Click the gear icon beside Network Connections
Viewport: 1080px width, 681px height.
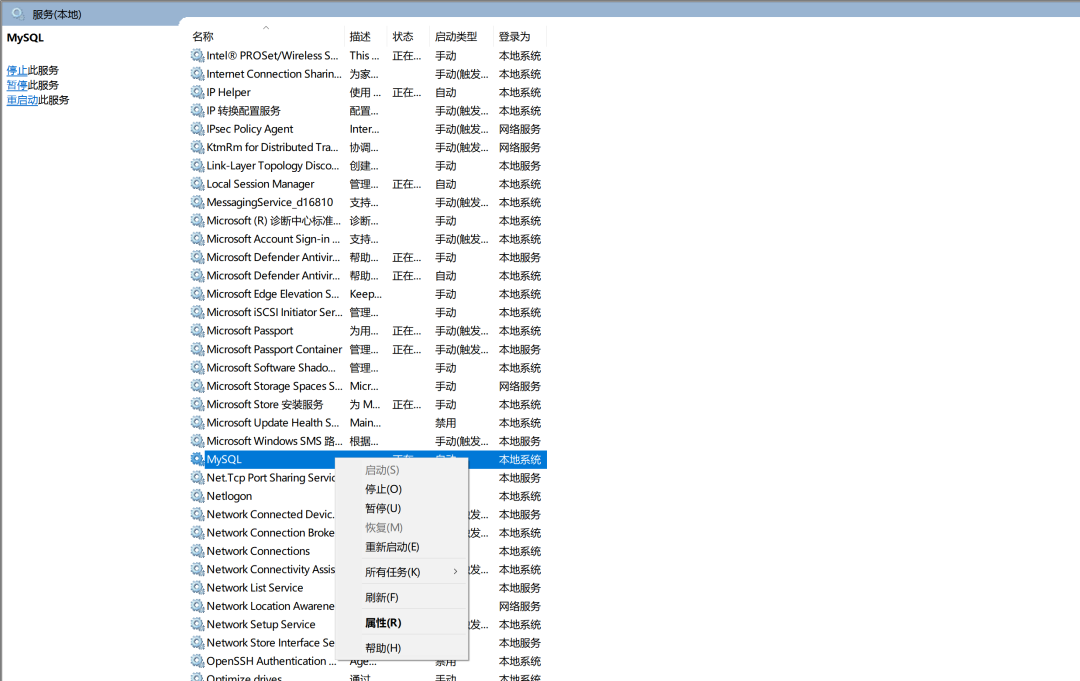(197, 551)
